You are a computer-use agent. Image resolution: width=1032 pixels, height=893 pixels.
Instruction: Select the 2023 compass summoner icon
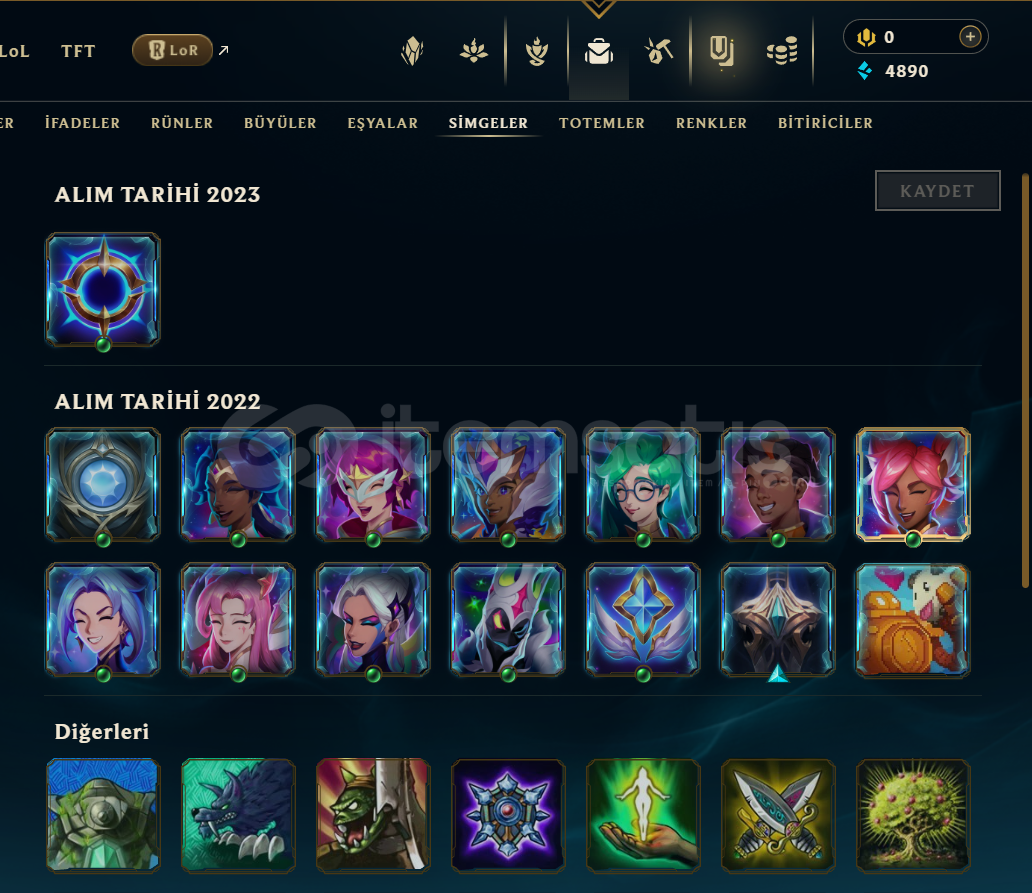click(x=103, y=290)
